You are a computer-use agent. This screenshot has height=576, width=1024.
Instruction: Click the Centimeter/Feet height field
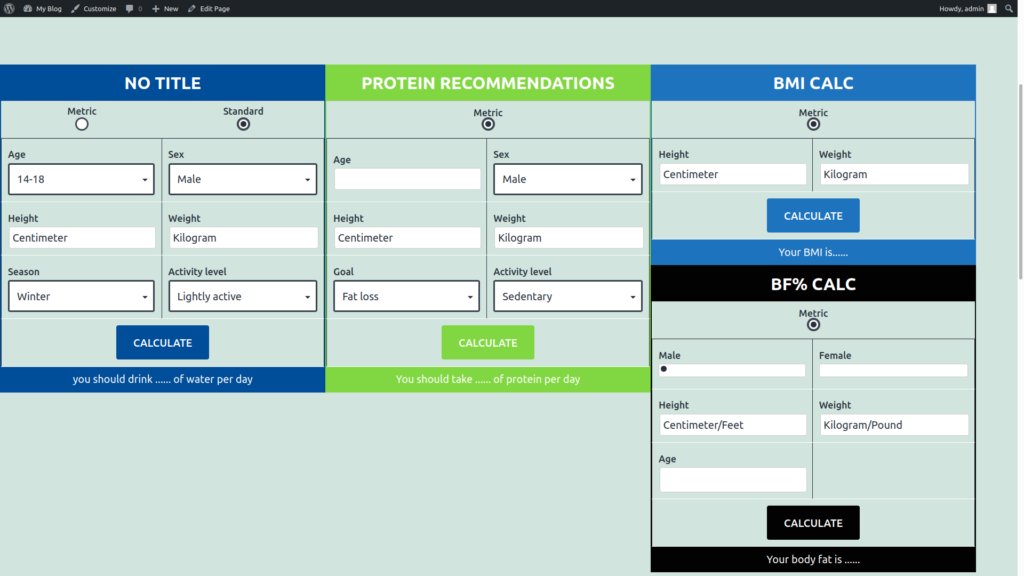[x=732, y=424]
